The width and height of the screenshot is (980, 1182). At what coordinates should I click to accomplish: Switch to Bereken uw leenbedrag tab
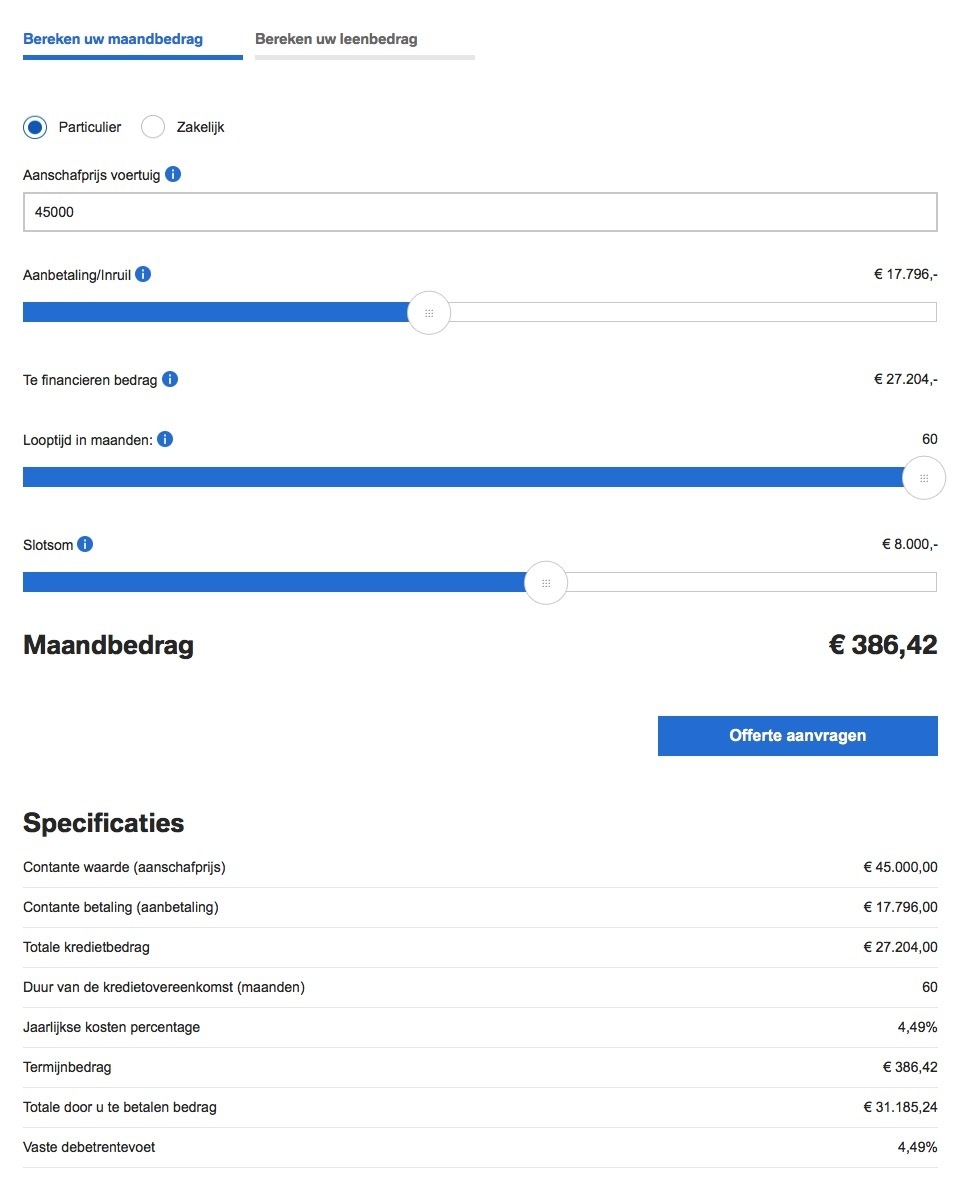point(336,40)
